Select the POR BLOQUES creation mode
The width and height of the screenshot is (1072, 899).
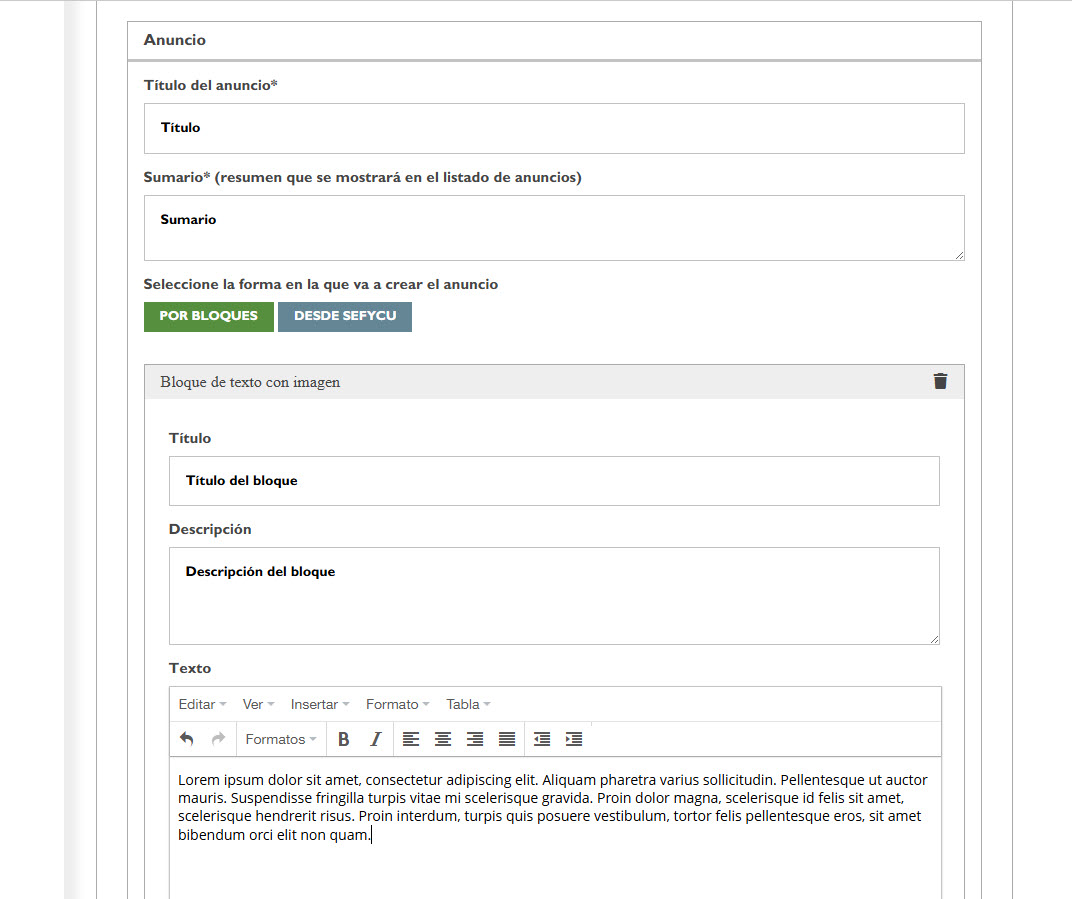click(209, 316)
